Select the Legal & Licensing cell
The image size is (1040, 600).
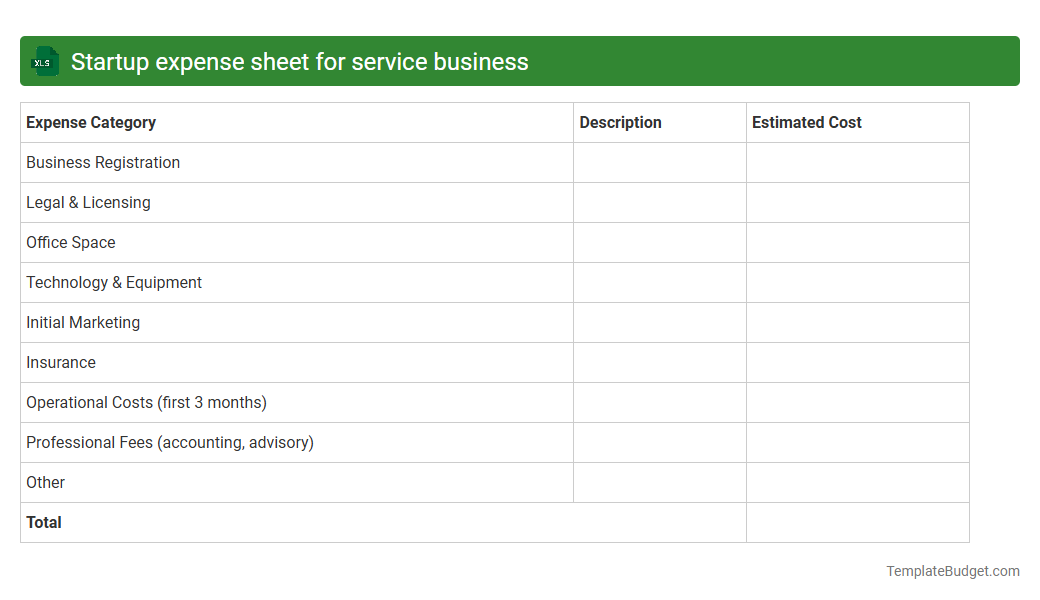click(x=88, y=202)
